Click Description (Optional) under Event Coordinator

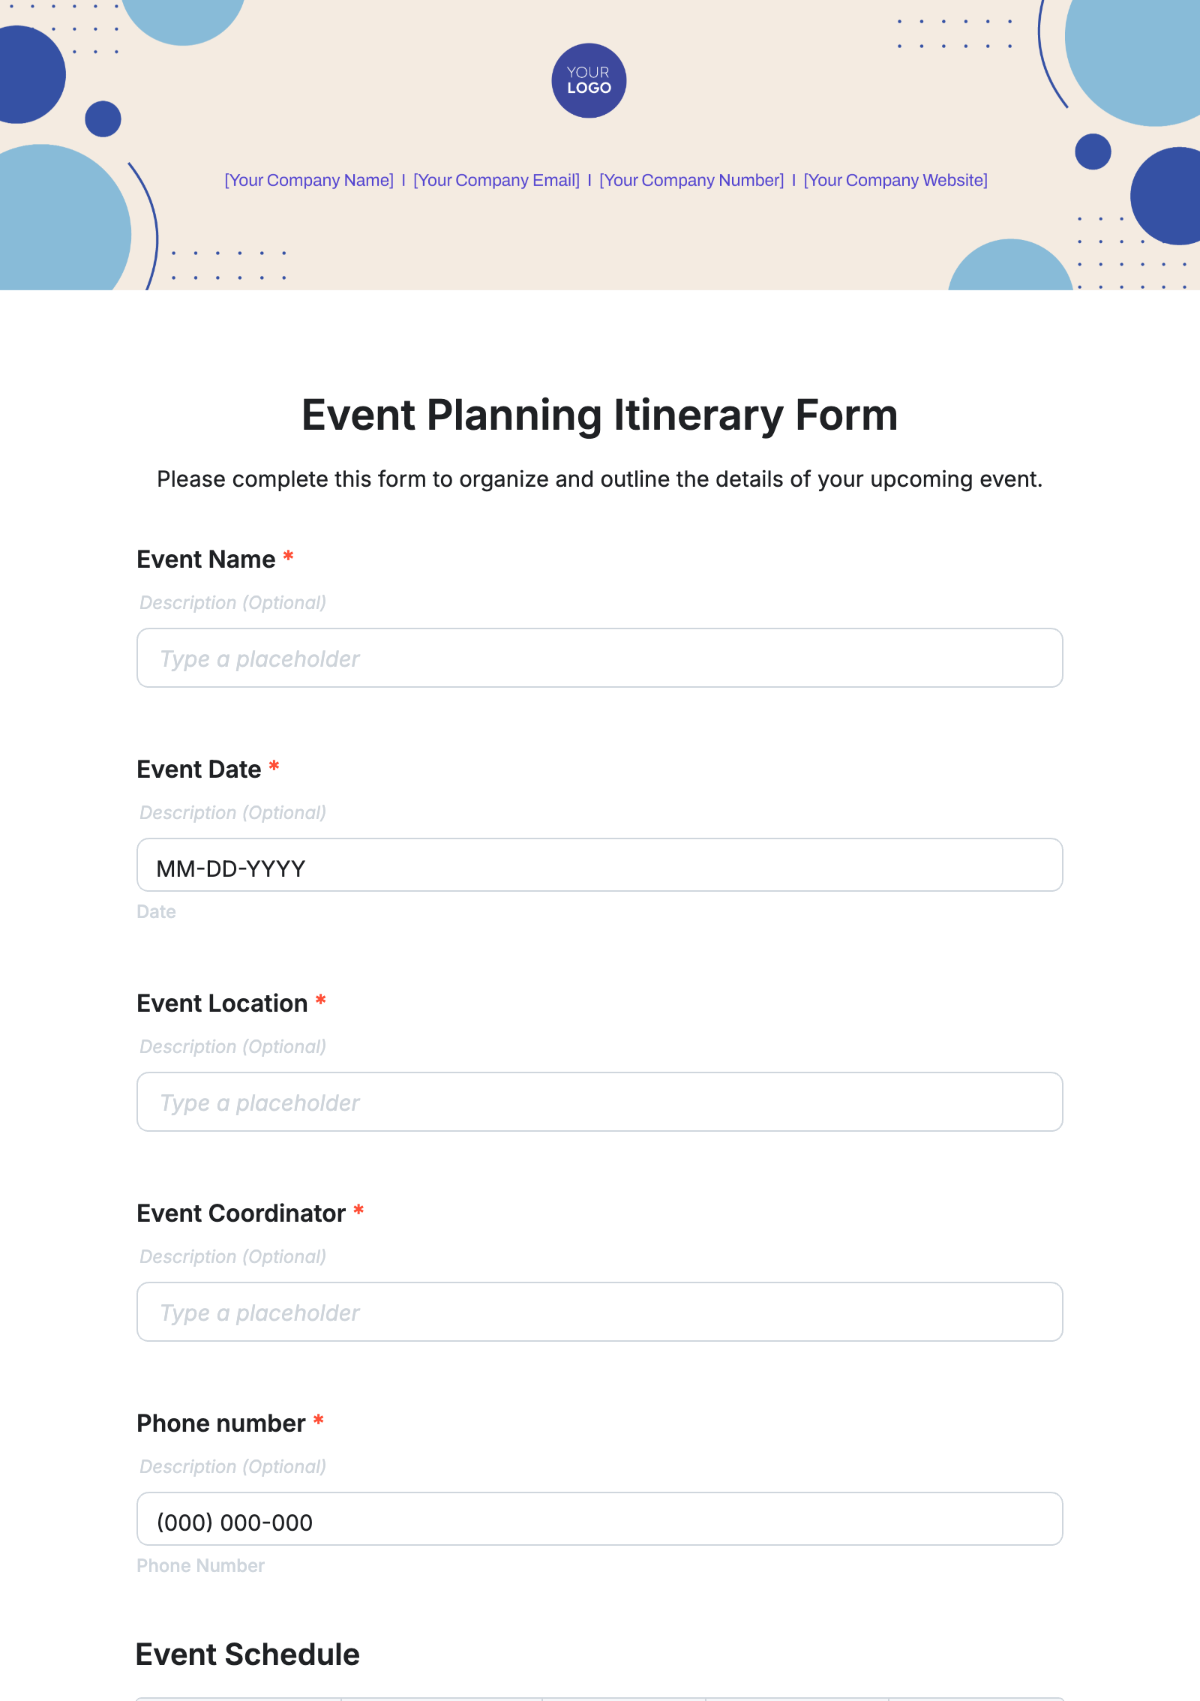pyautogui.click(x=232, y=1256)
